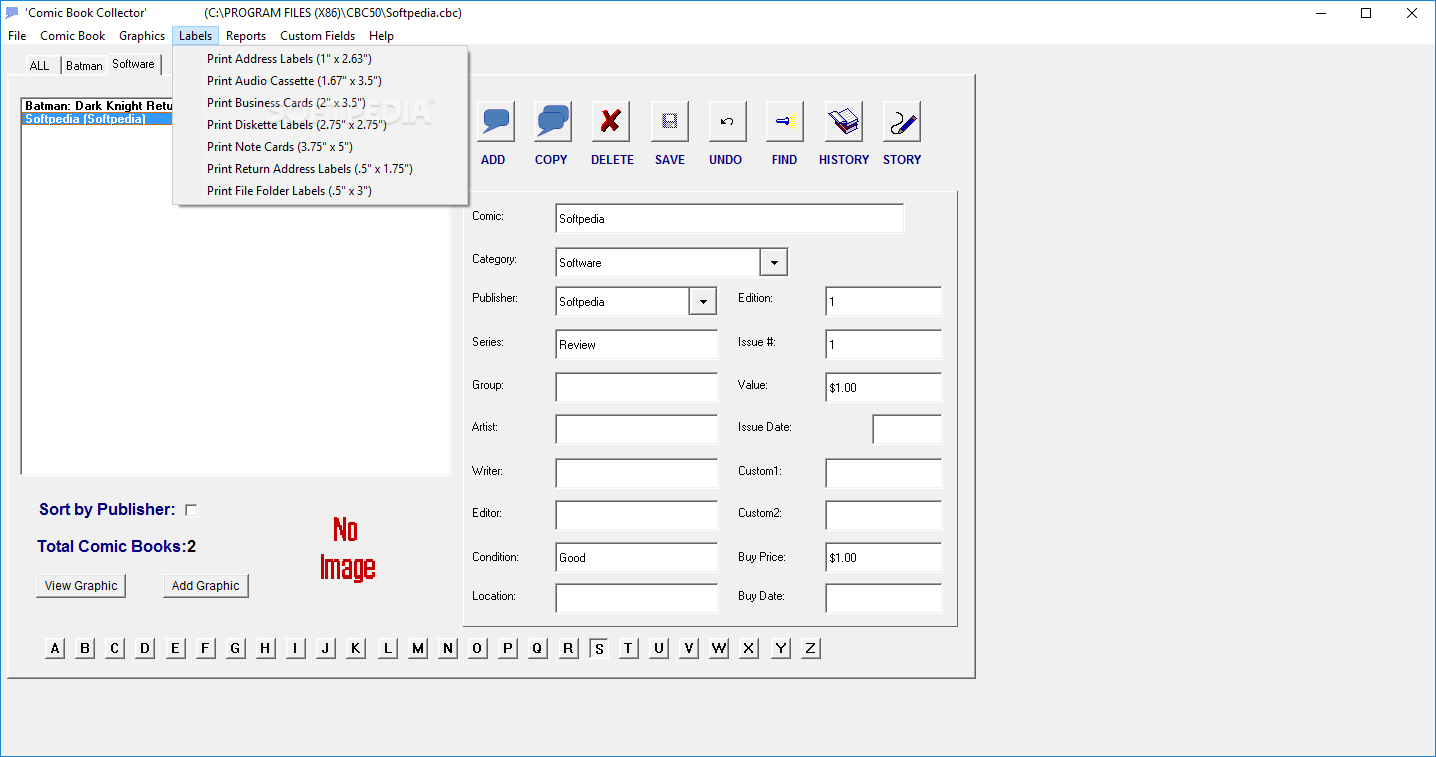
Task: Select Softpedia (Softpedia) list entry
Action: 98,119
